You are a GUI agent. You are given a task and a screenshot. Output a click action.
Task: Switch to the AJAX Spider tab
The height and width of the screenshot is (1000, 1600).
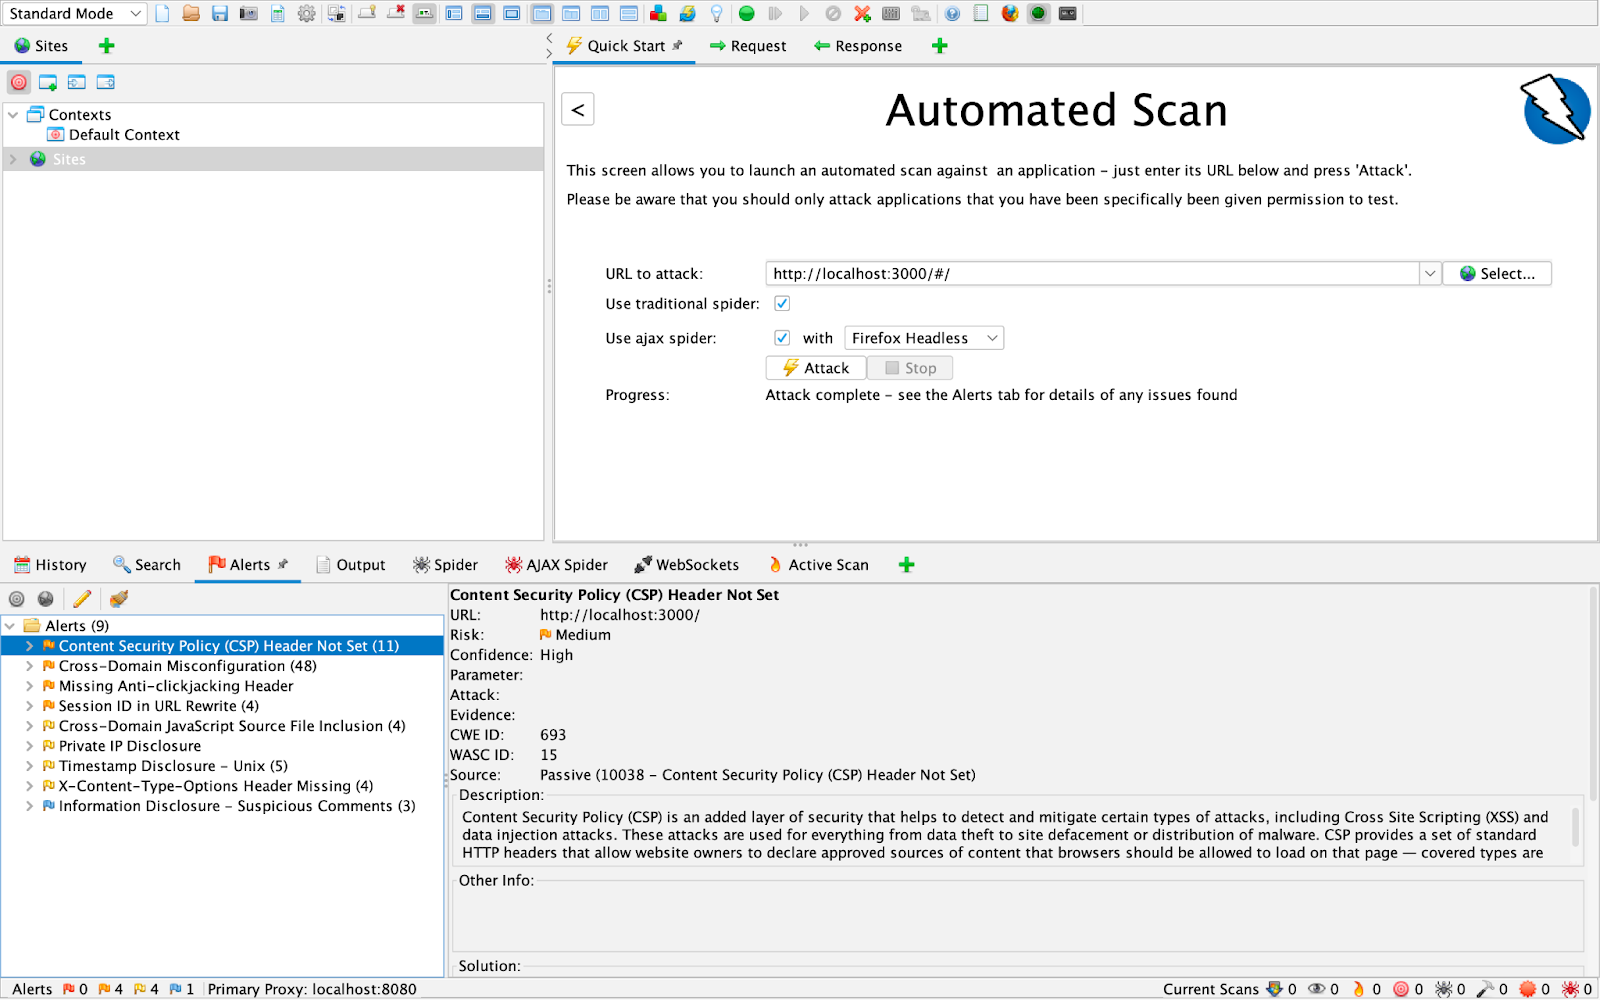[556, 565]
